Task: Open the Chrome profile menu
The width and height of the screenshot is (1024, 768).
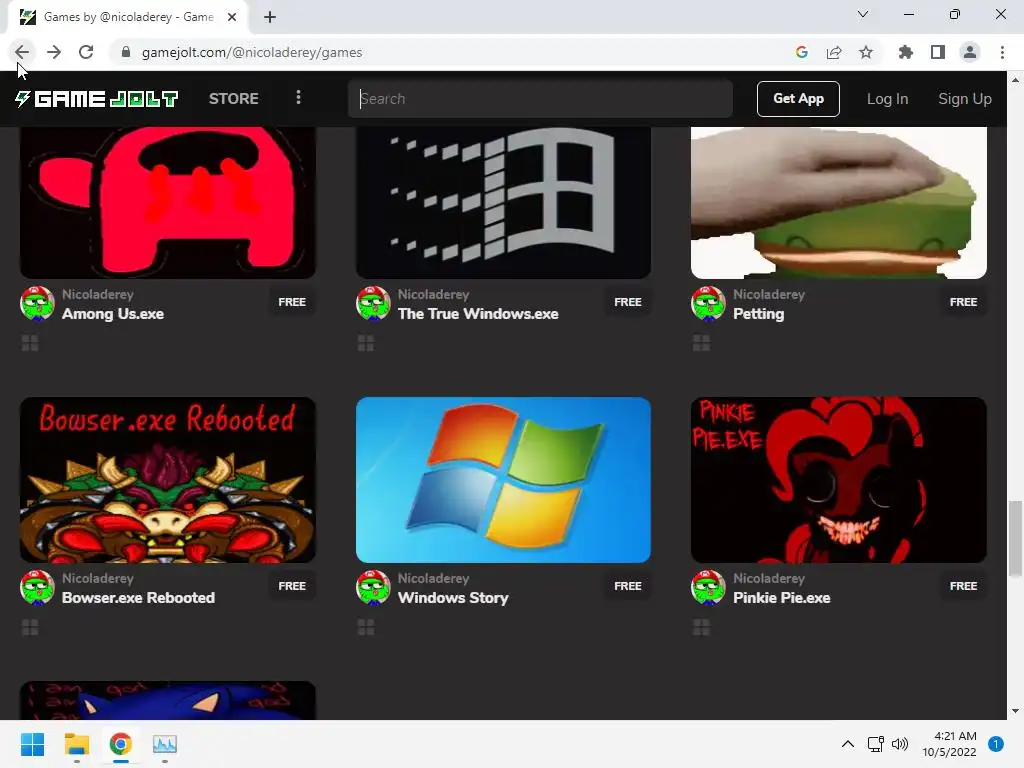Action: pyautogui.click(x=970, y=52)
